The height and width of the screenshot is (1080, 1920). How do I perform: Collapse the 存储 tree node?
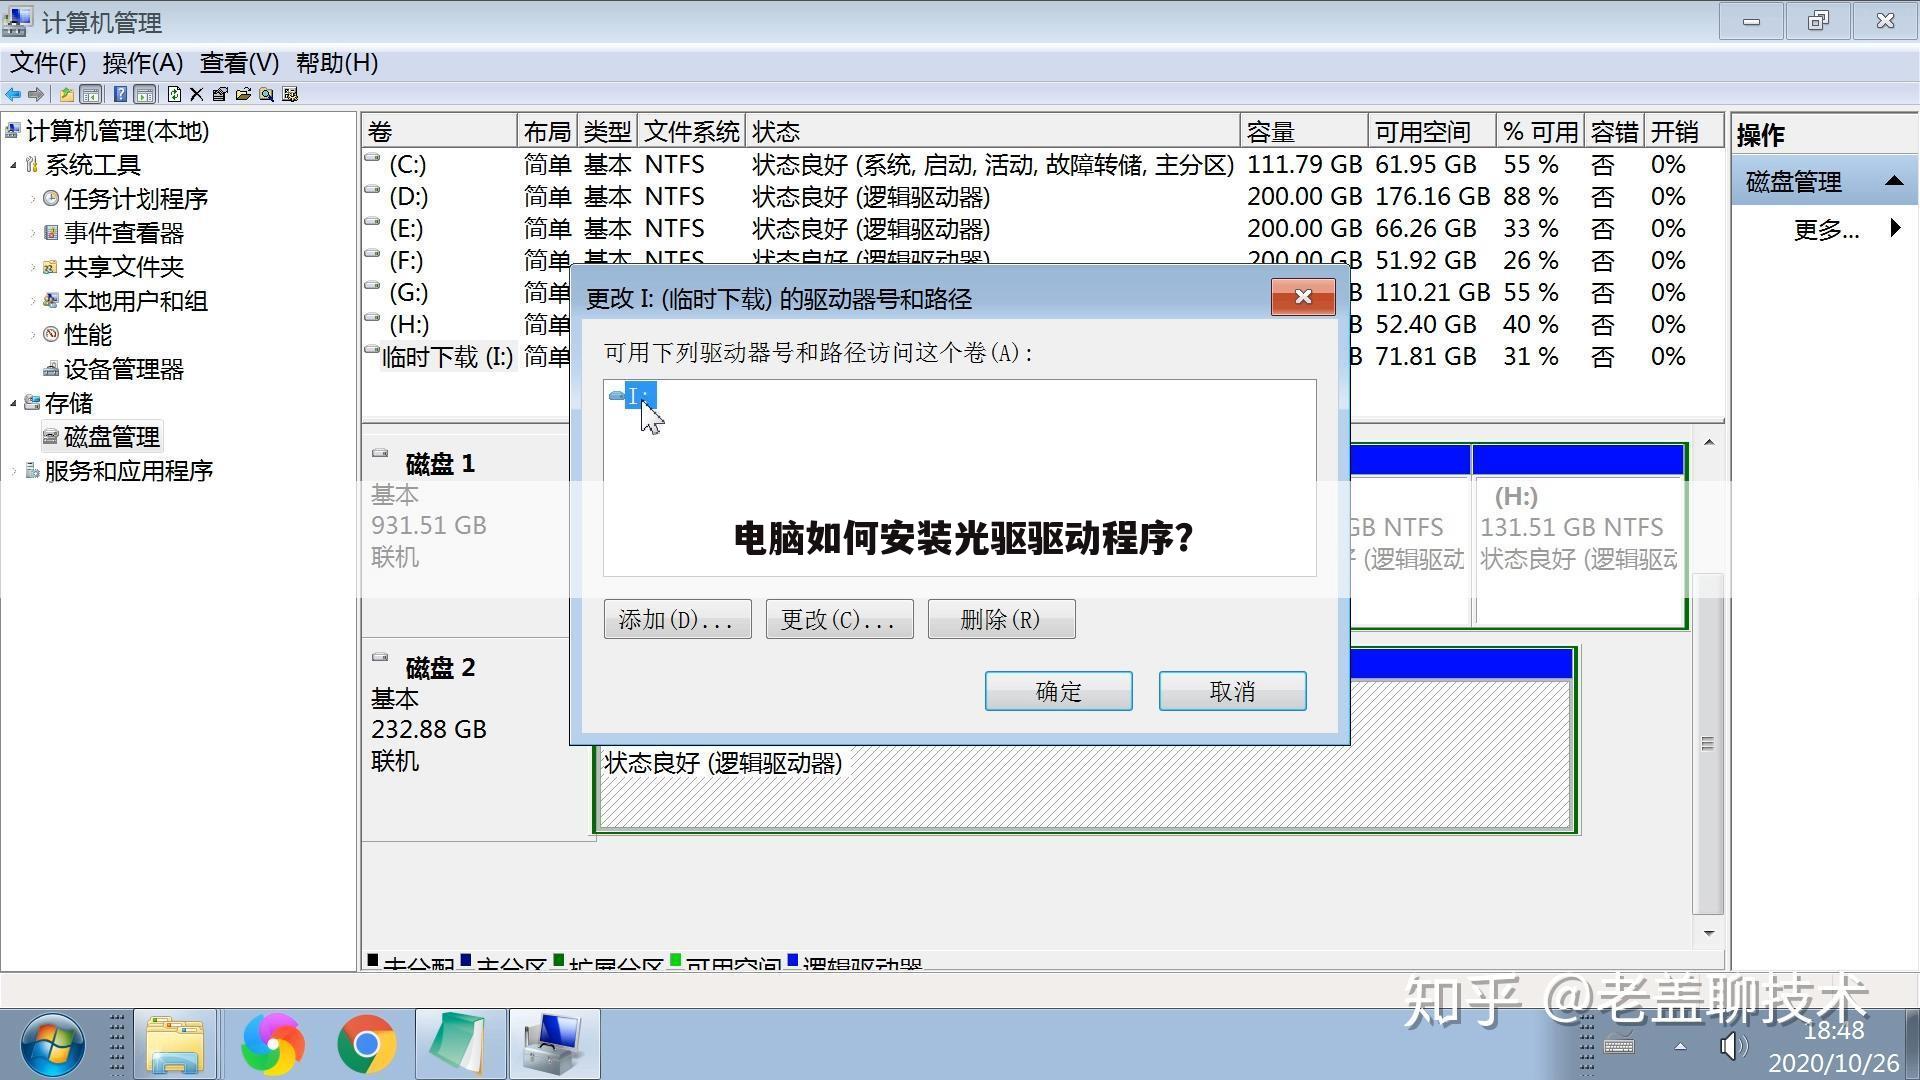[x=13, y=403]
